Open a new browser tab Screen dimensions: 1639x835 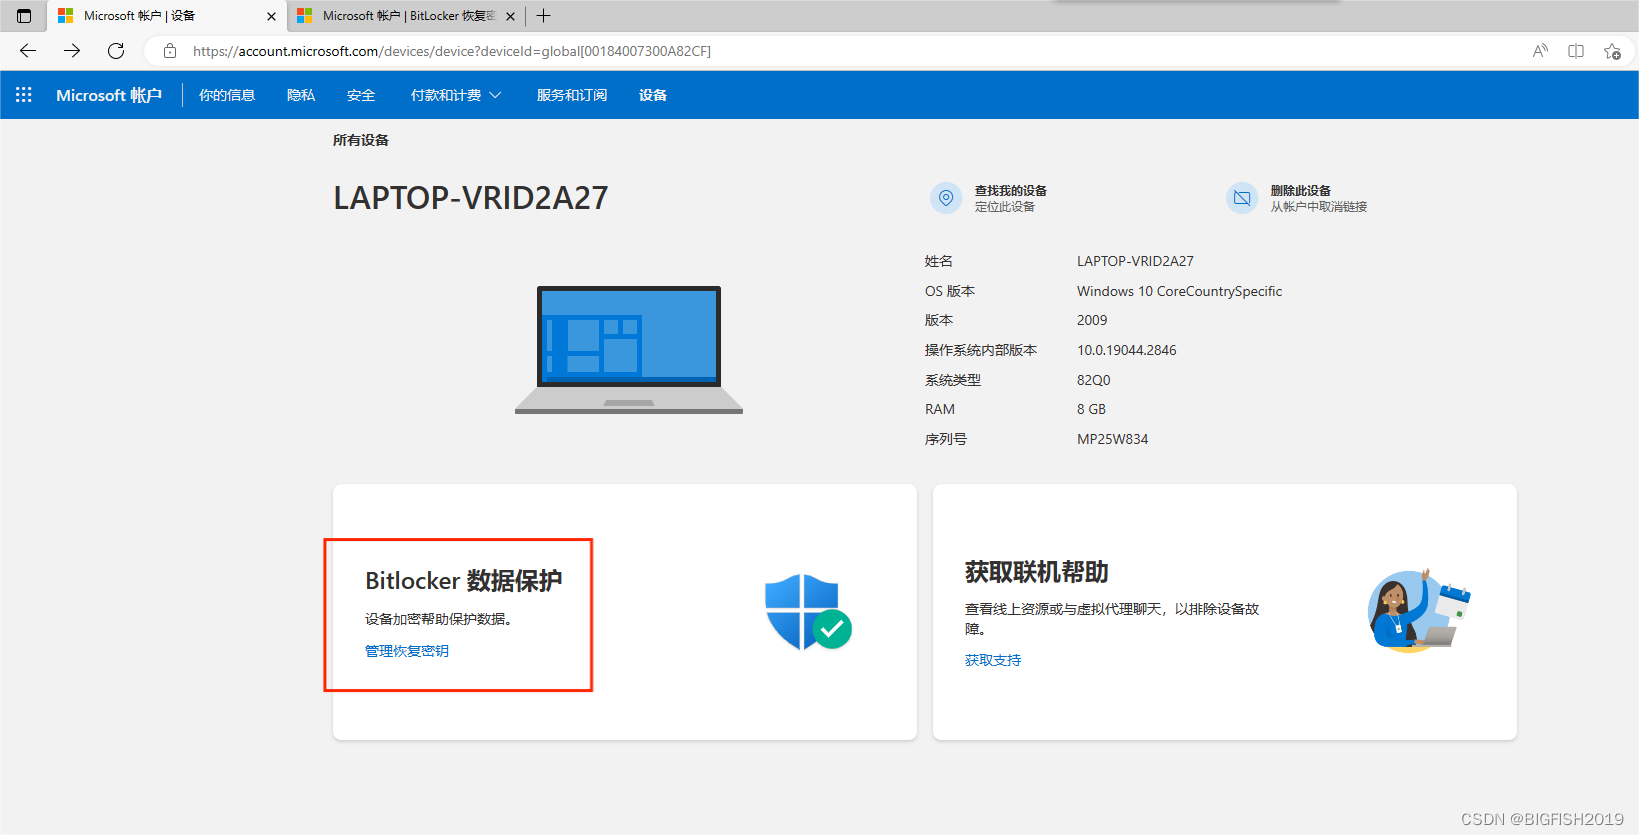click(x=544, y=16)
